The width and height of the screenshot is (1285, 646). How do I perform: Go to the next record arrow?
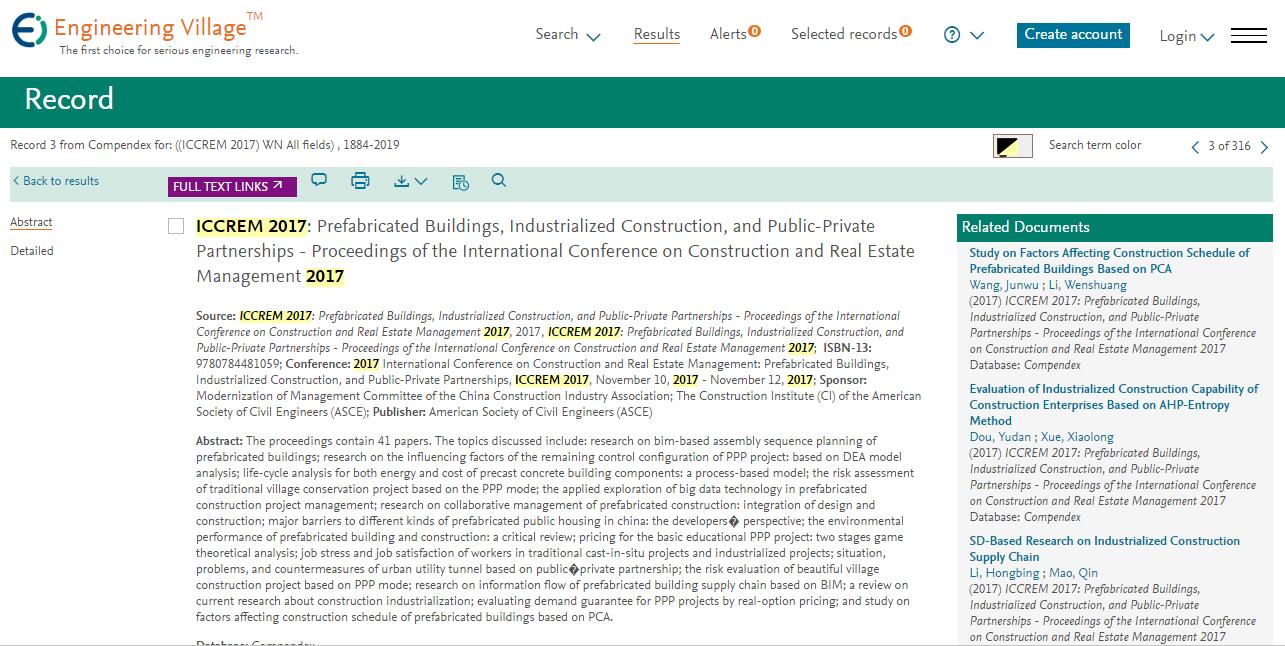click(x=1264, y=147)
